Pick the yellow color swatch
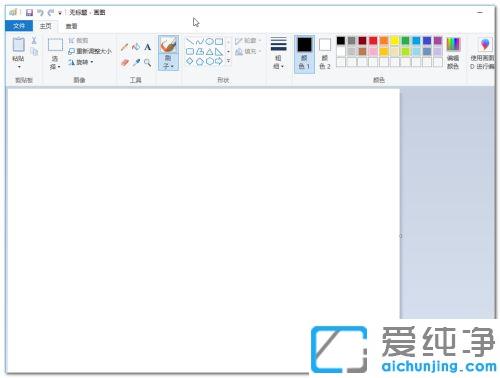 tap(395, 41)
